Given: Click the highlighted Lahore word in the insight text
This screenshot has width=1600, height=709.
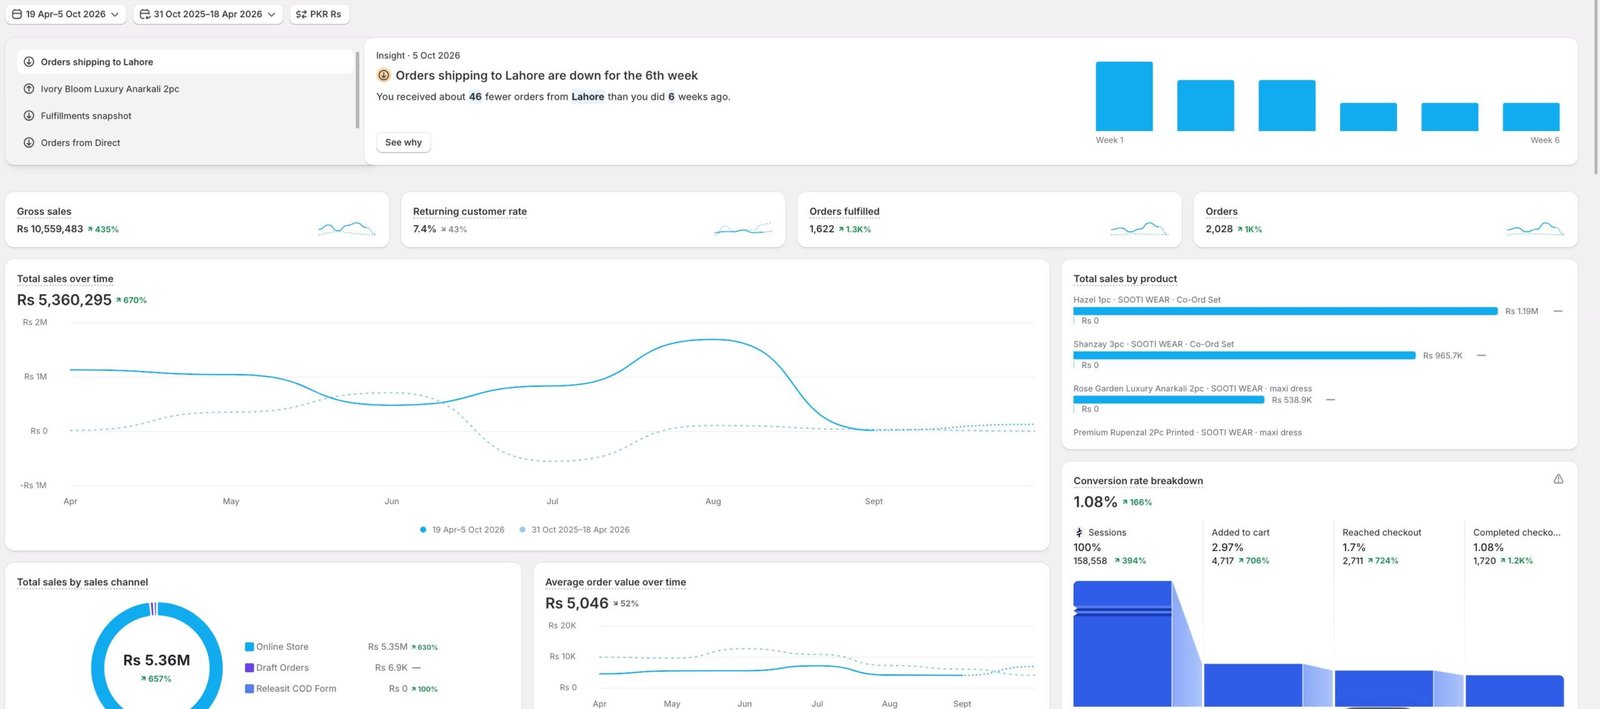Looking at the screenshot, I should (587, 97).
